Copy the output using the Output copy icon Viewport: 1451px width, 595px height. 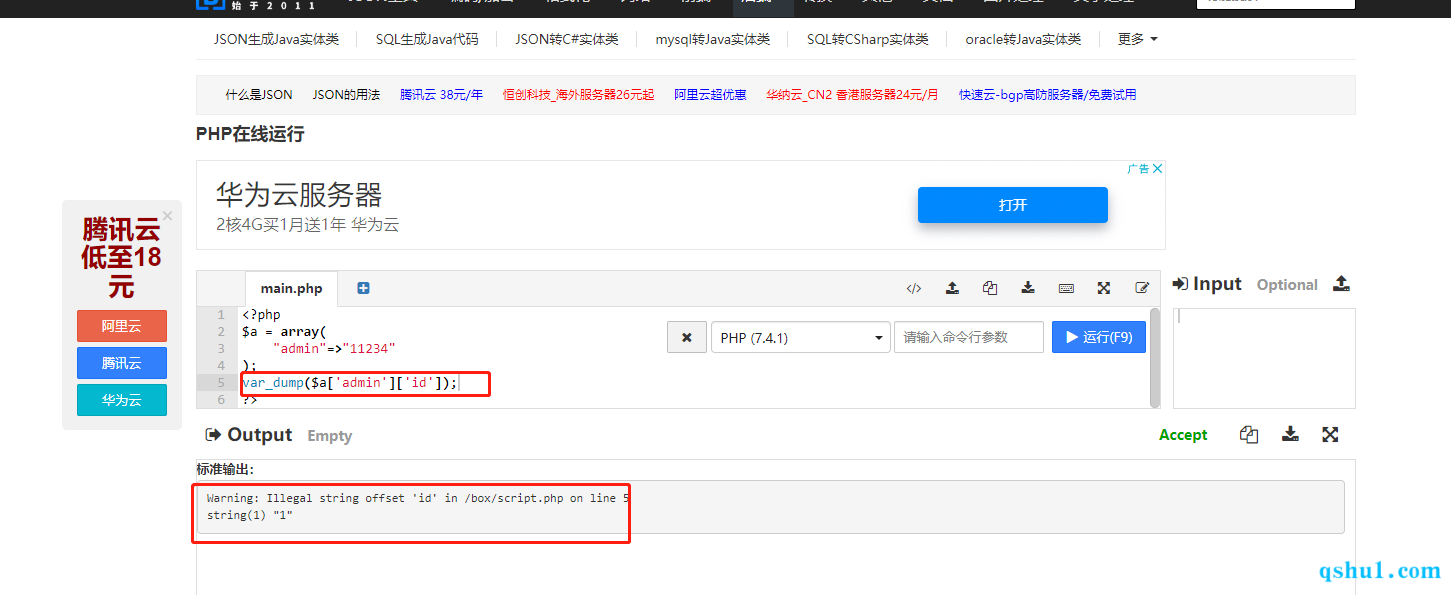click(1249, 435)
